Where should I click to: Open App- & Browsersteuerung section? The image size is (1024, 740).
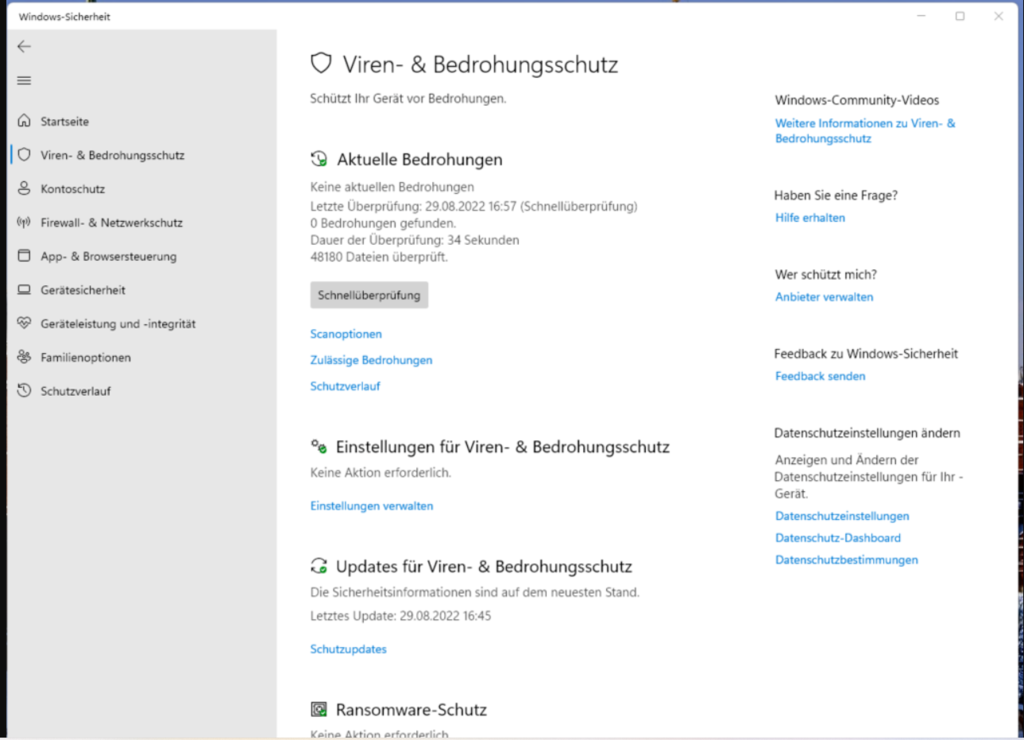click(108, 257)
